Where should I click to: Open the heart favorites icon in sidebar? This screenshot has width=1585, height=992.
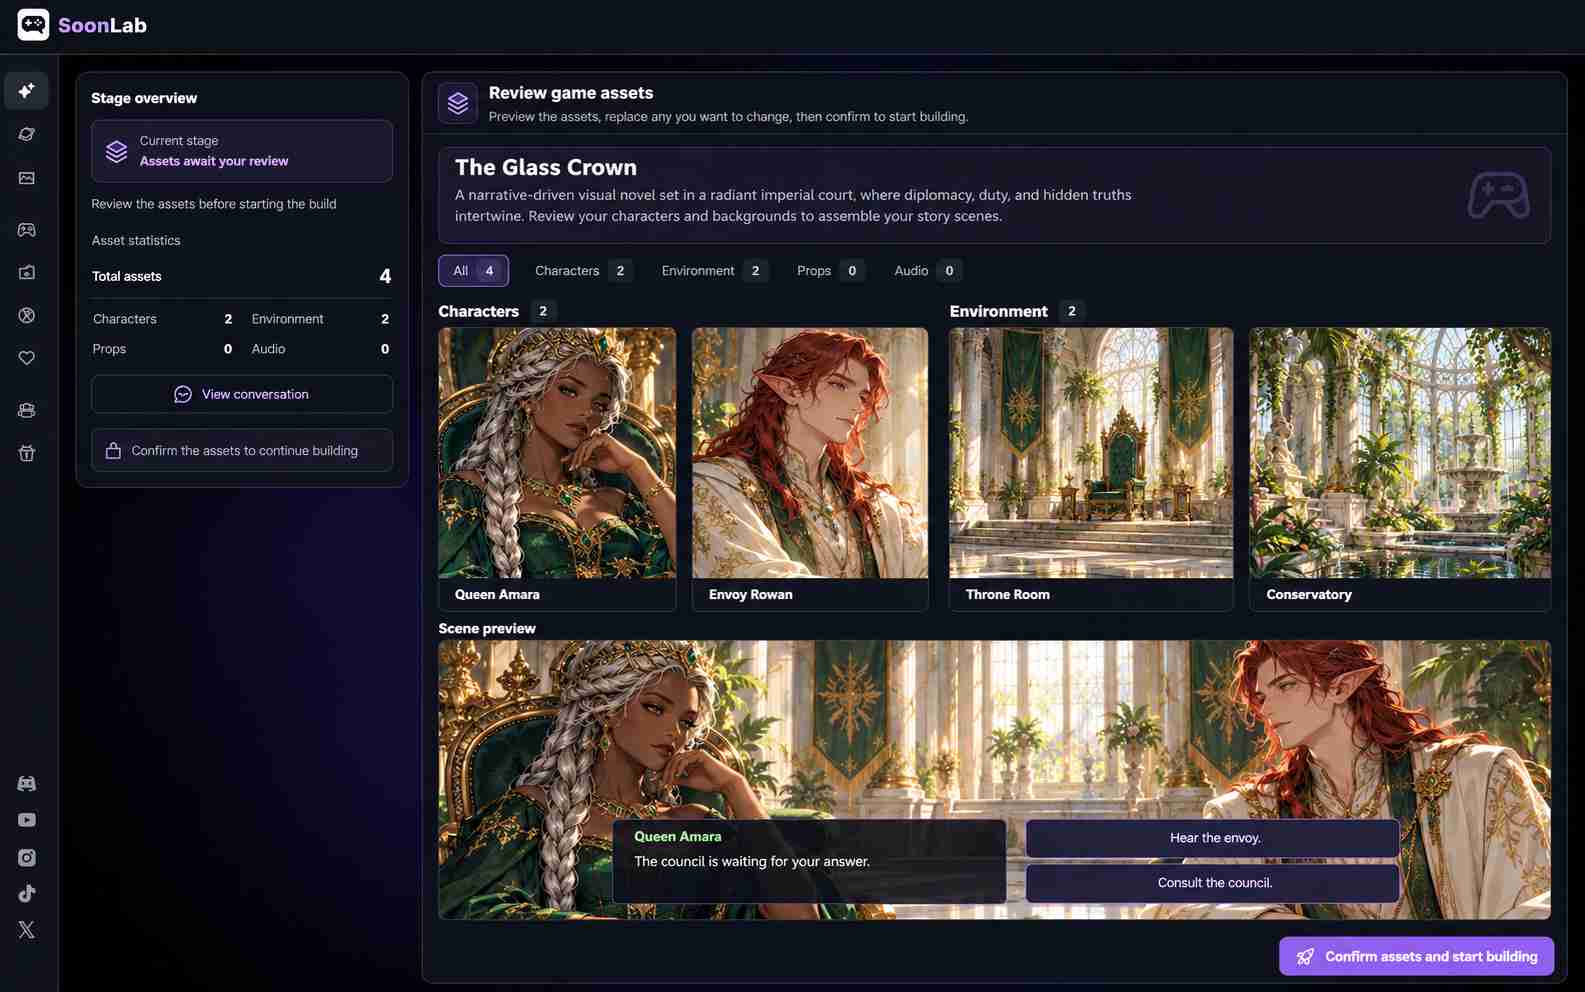coord(27,358)
